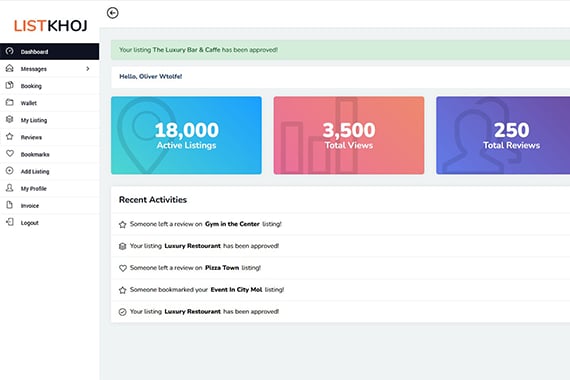Screen dimensions: 570x380
Task: Select the Dashboard menu item
Action: [x=49, y=52]
